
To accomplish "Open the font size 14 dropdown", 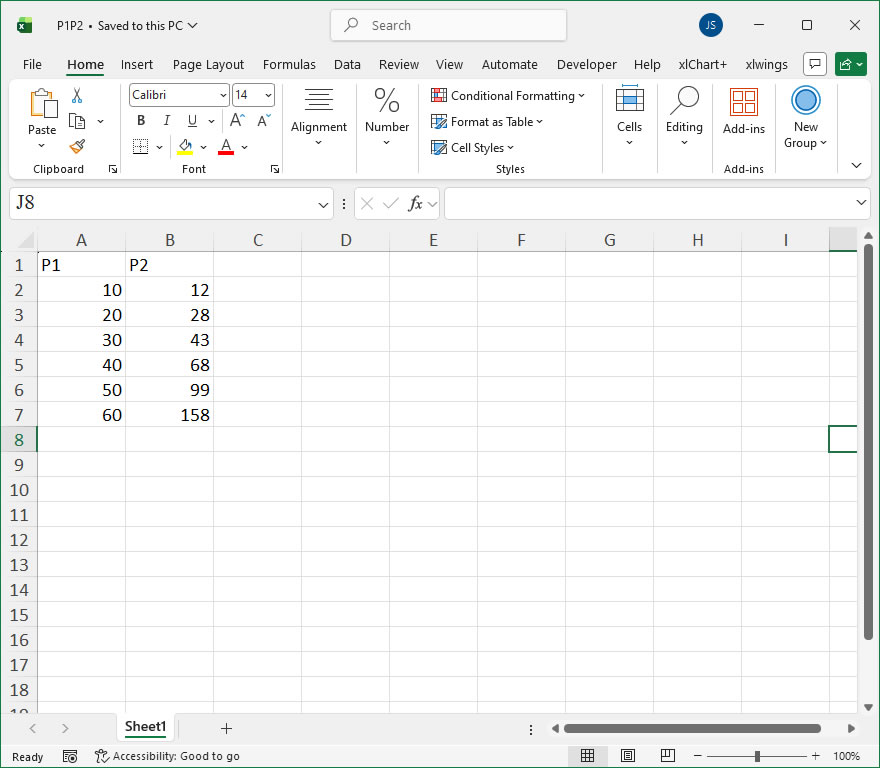I will (x=267, y=95).
